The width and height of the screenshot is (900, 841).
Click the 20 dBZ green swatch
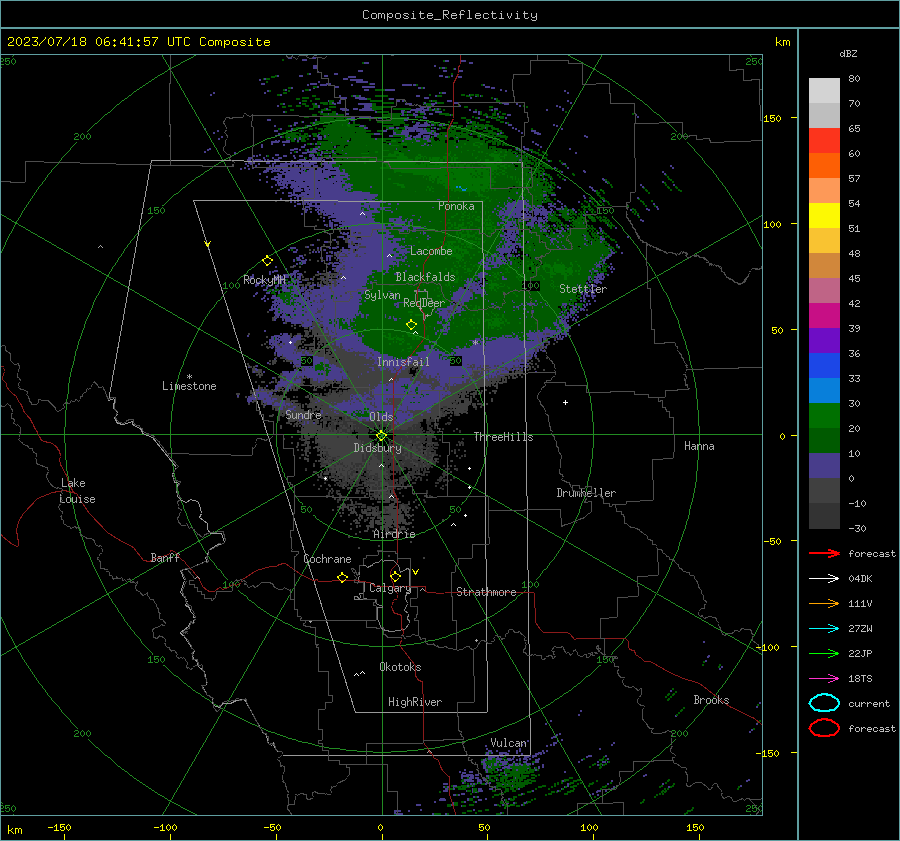tap(824, 416)
